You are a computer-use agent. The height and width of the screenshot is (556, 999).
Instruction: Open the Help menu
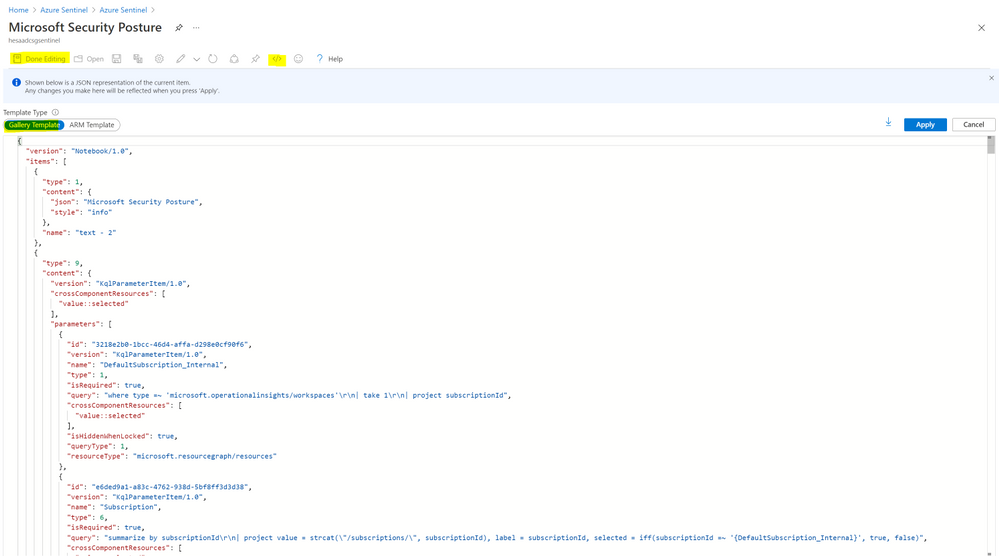click(330, 59)
